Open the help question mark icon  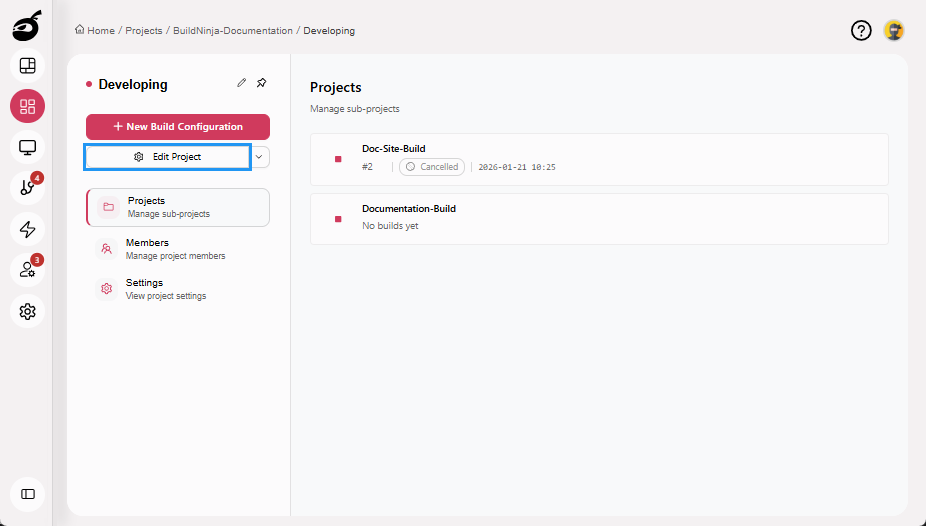(x=861, y=31)
